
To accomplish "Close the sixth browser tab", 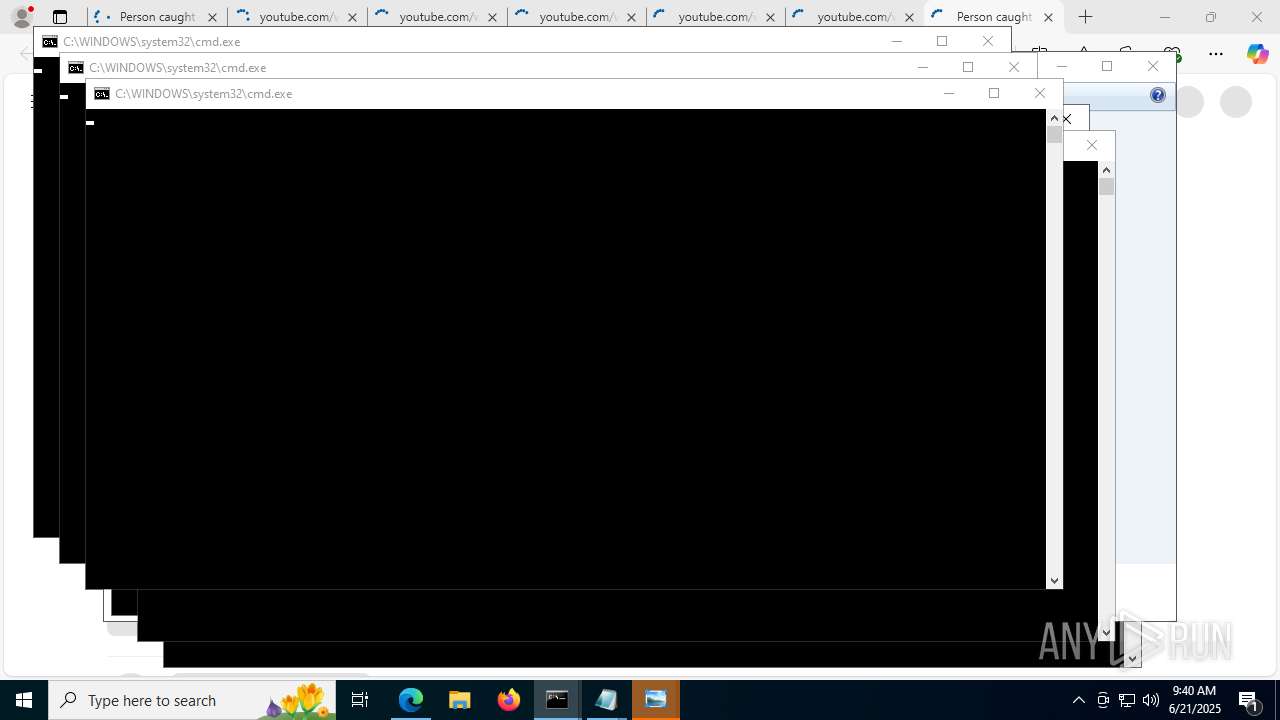I will (x=909, y=17).
